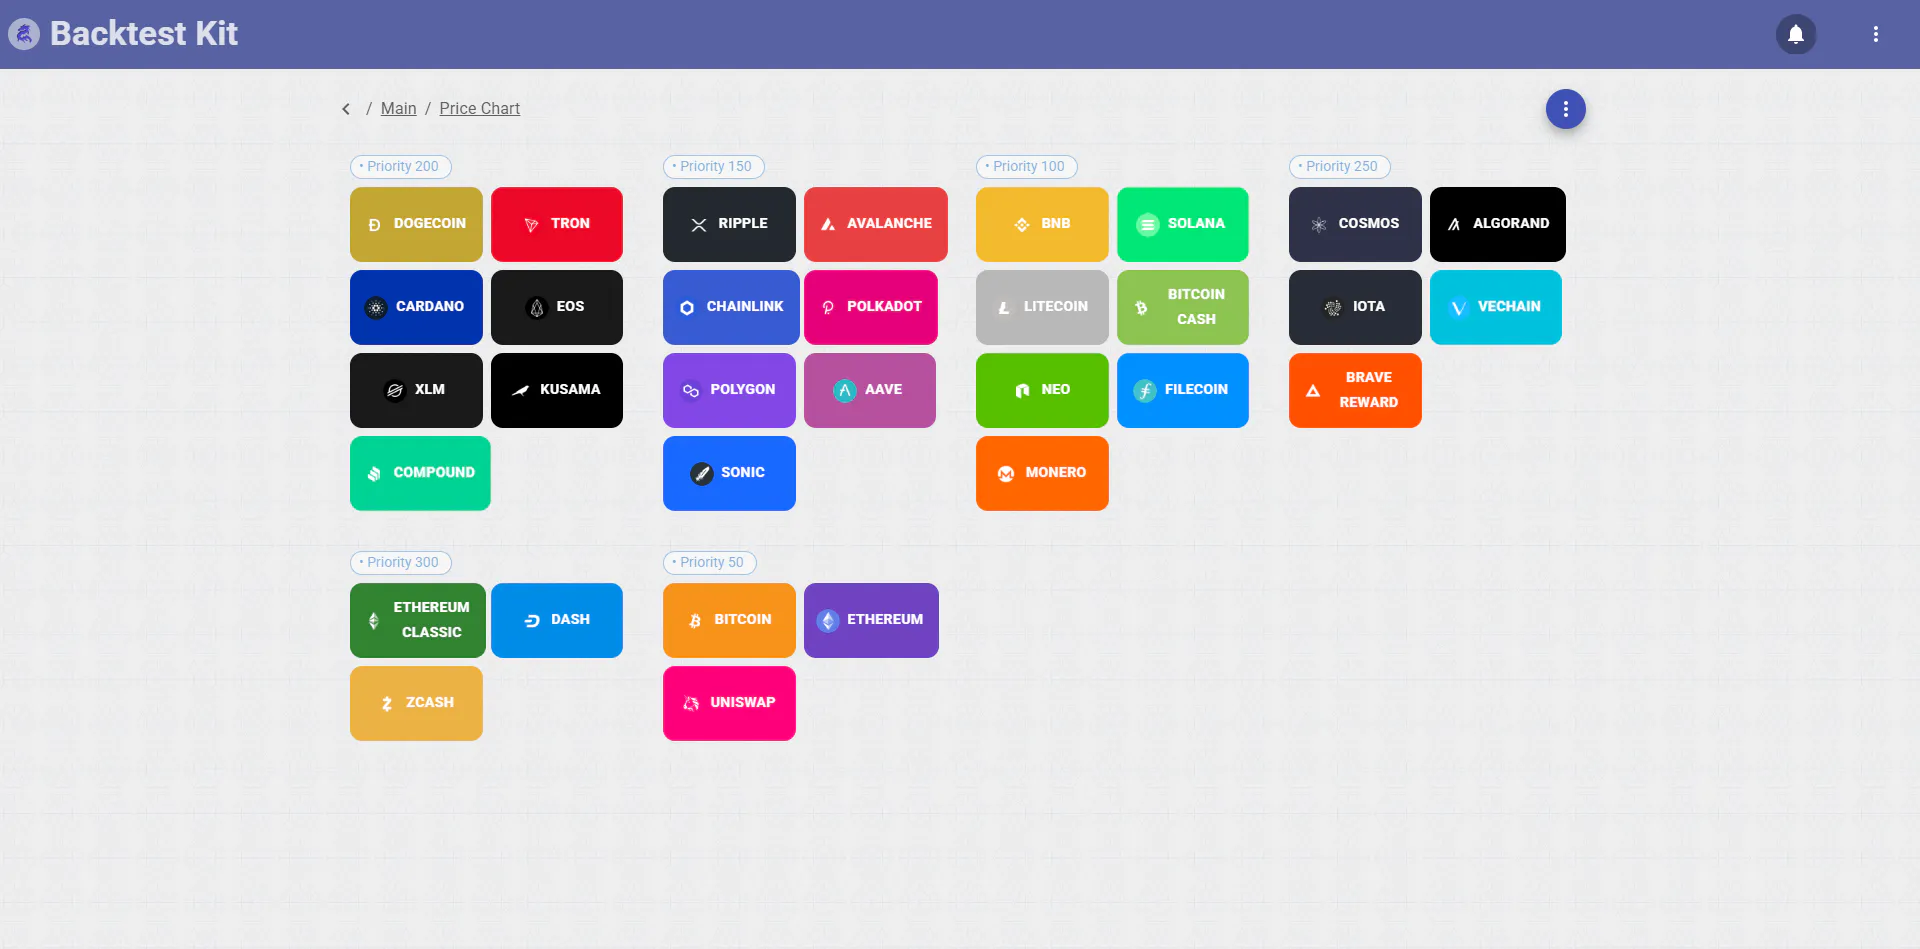Click the Monero logo icon
This screenshot has width=1920, height=949.
[1006, 474]
